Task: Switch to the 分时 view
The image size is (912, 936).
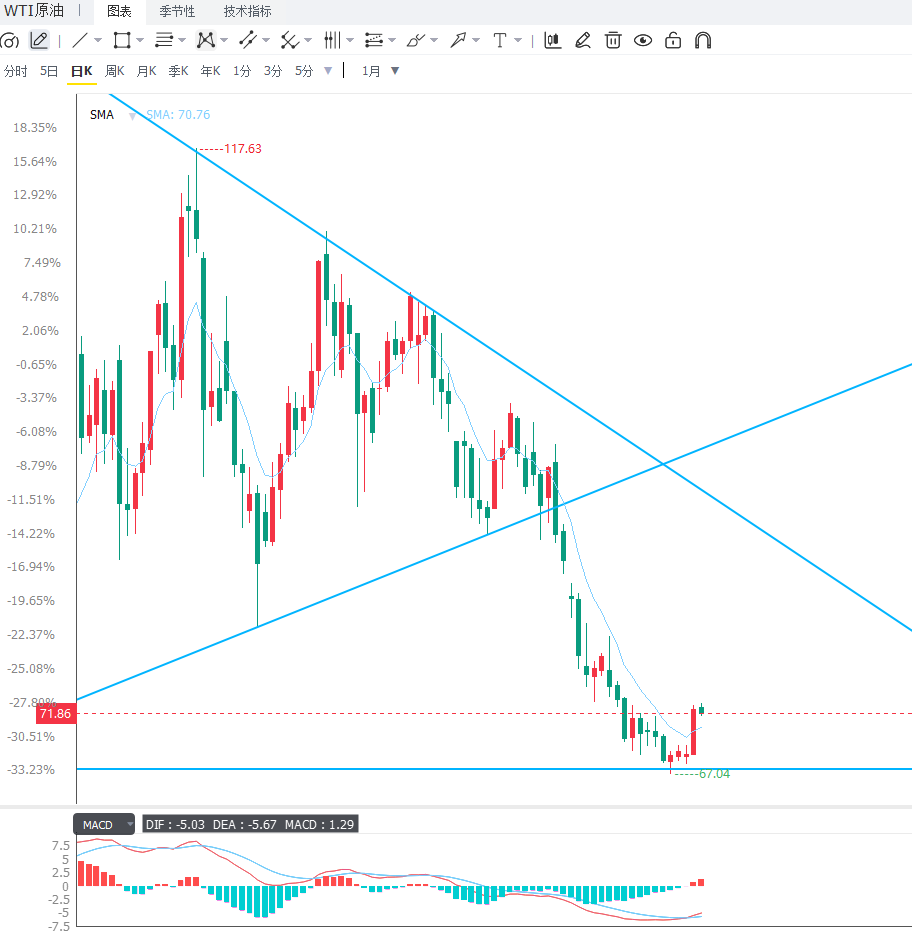Action: [x=16, y=71]
